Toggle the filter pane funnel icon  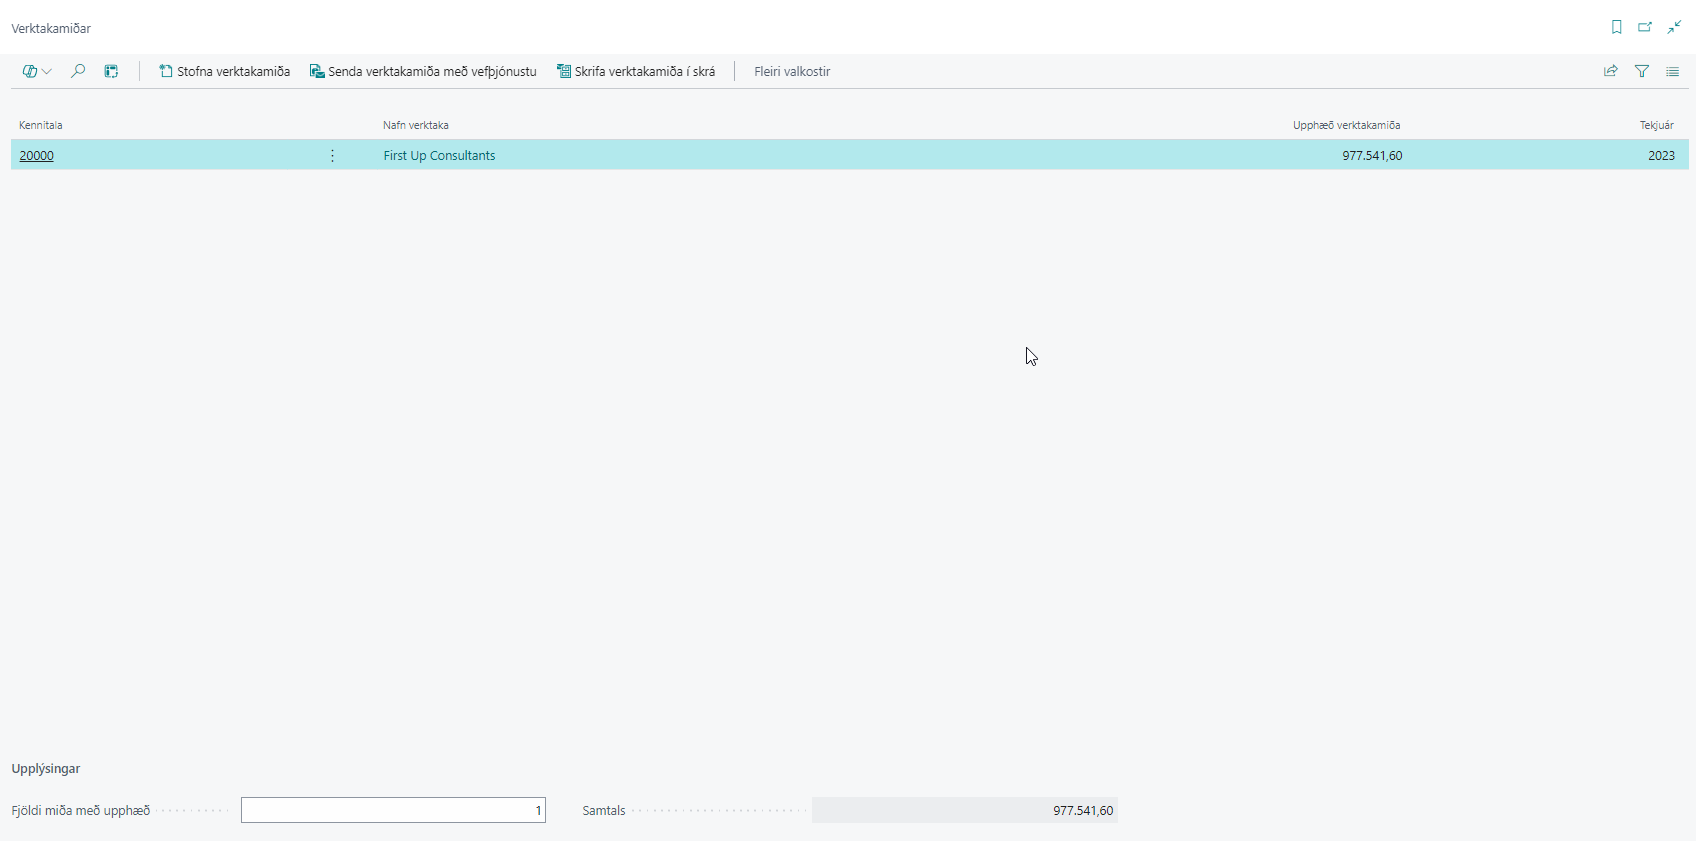click(x=1641, y=71)
